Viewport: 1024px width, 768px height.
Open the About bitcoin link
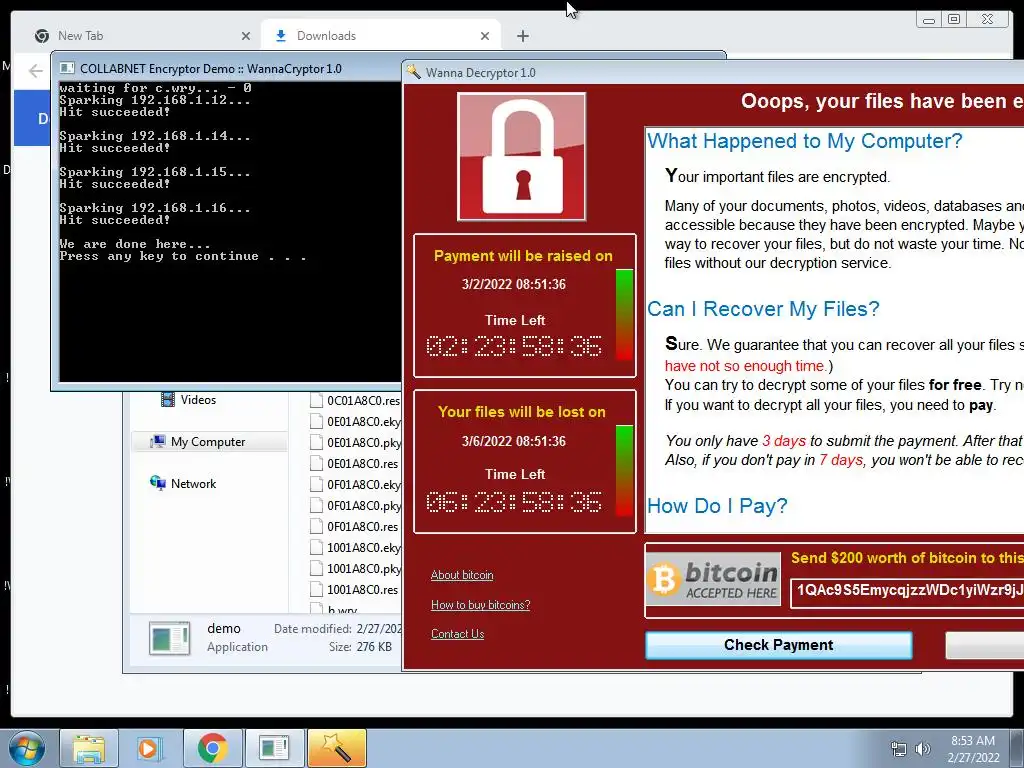coord(462,575)
